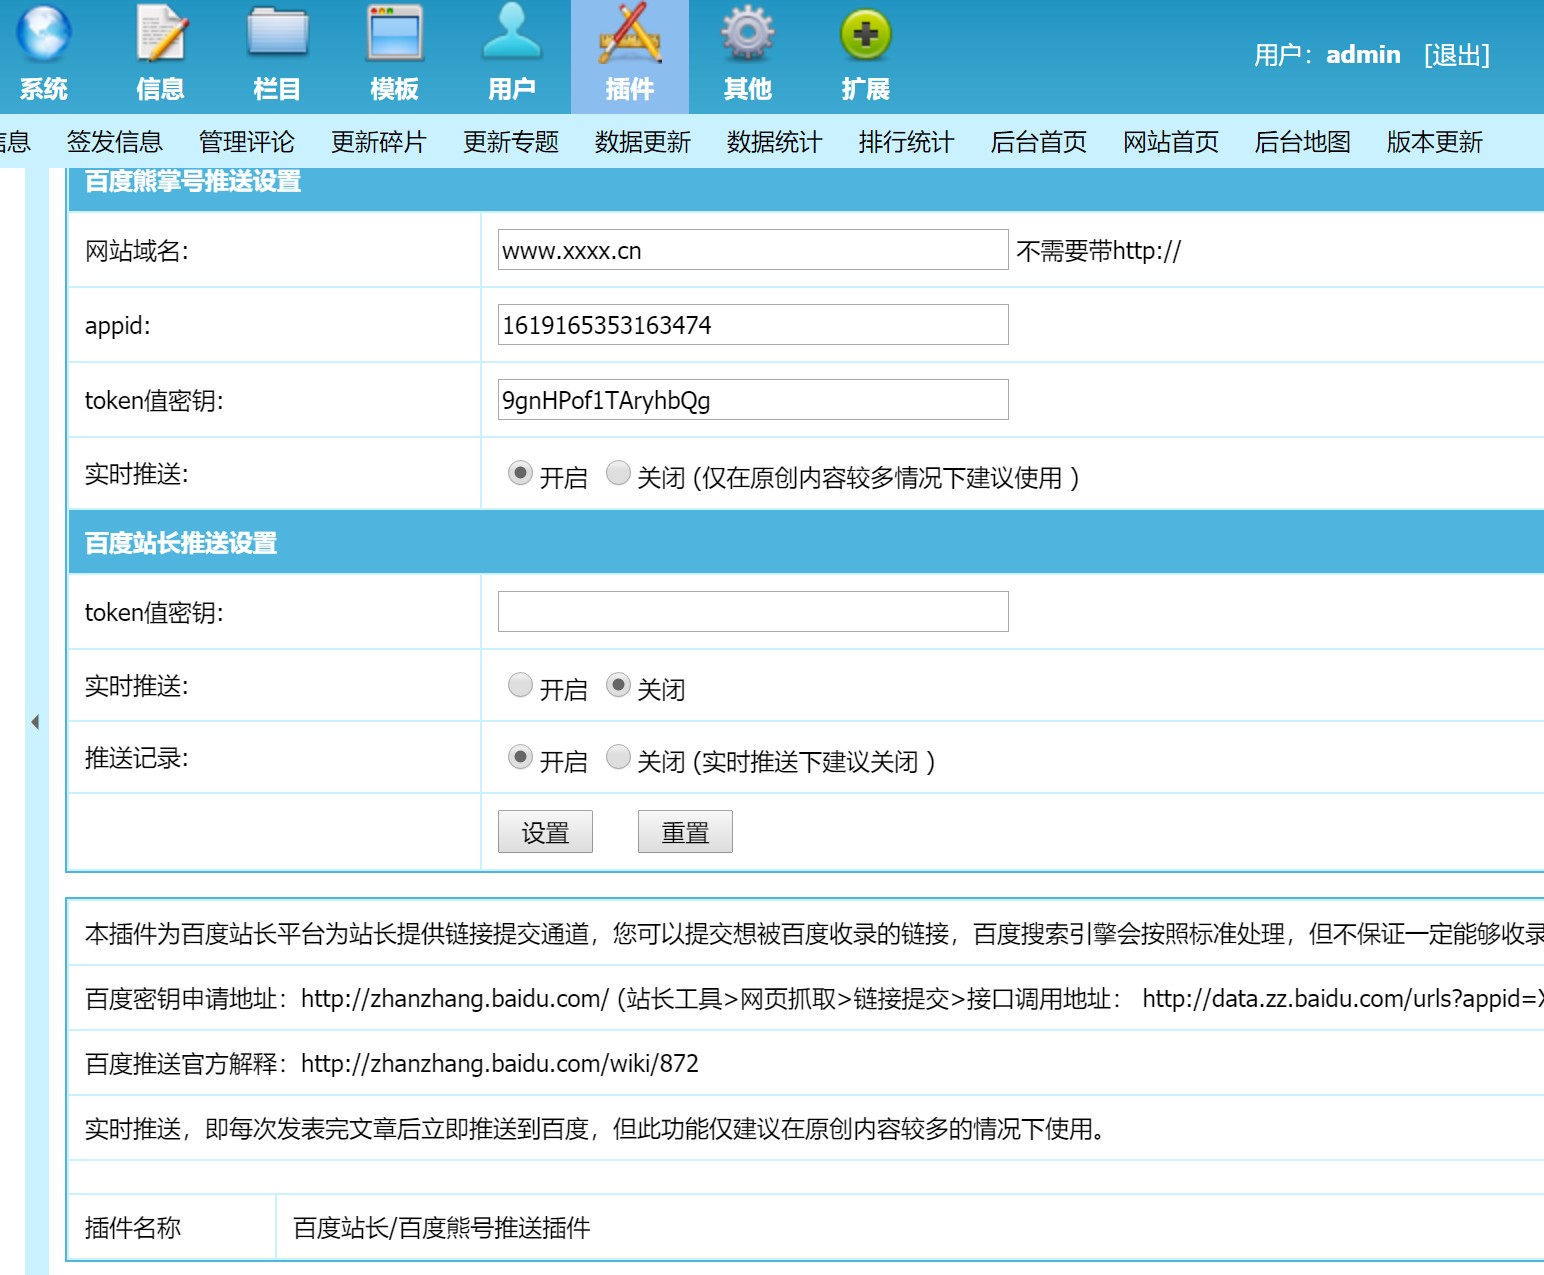1544x1275 pixels.
Task: Open the 其他 gear icon
Action: pos(748,33)
